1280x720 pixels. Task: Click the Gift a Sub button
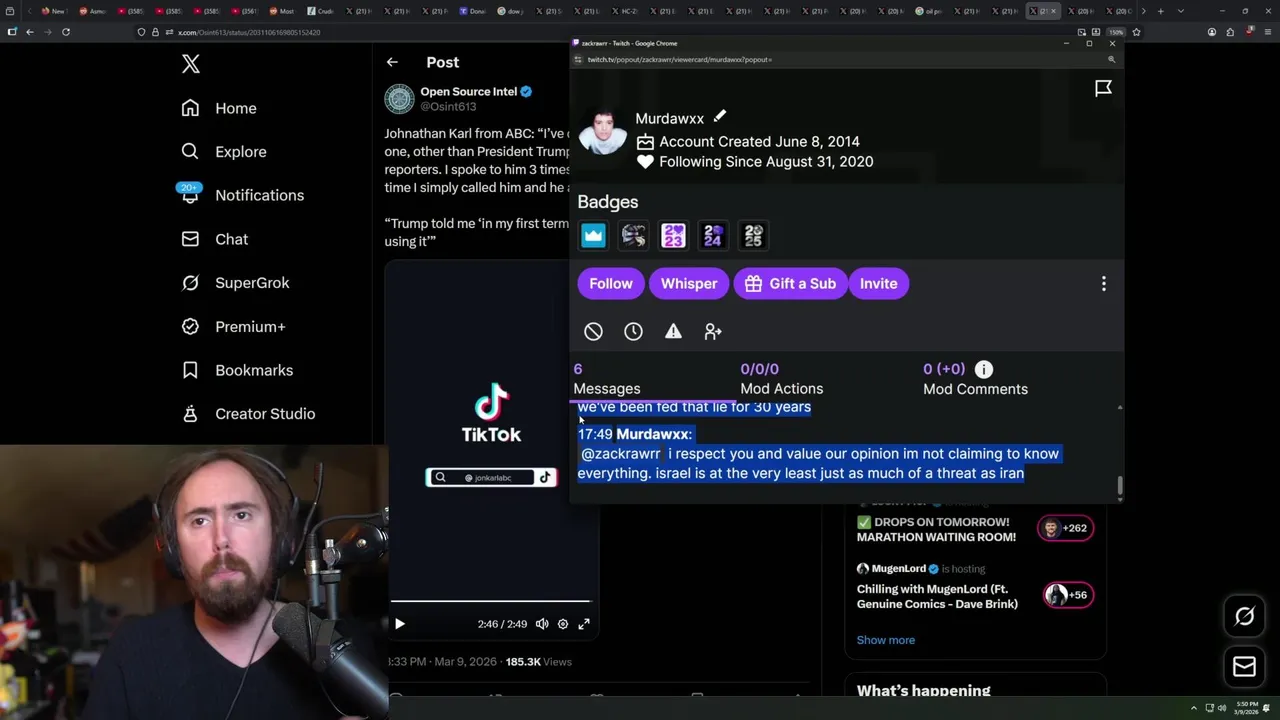pyautogui.click(x=790, y=283)
